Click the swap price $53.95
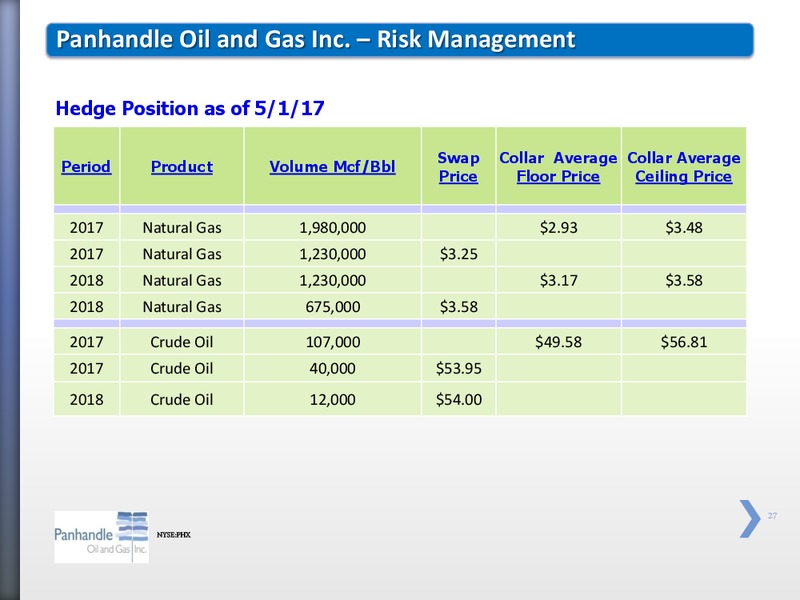The height and width of the screenshot is (600, 800). [x=459, y=368]
